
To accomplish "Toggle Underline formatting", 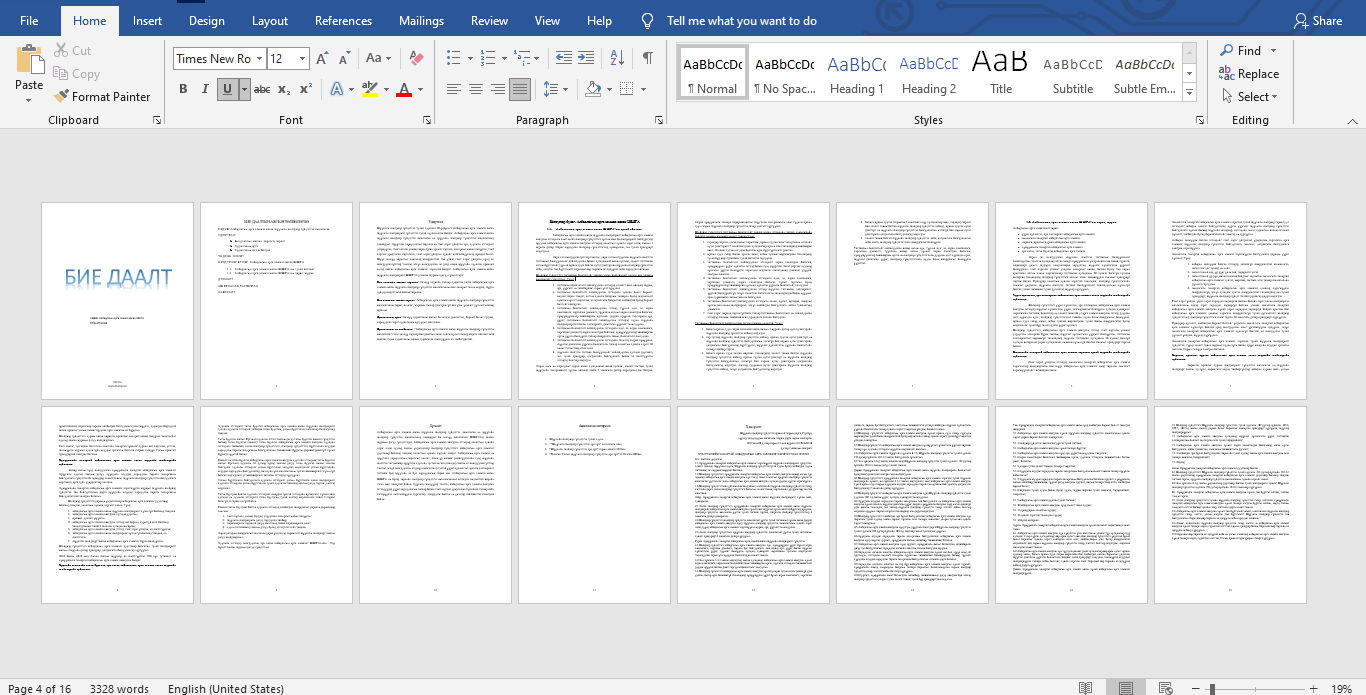I will (228, 89).
